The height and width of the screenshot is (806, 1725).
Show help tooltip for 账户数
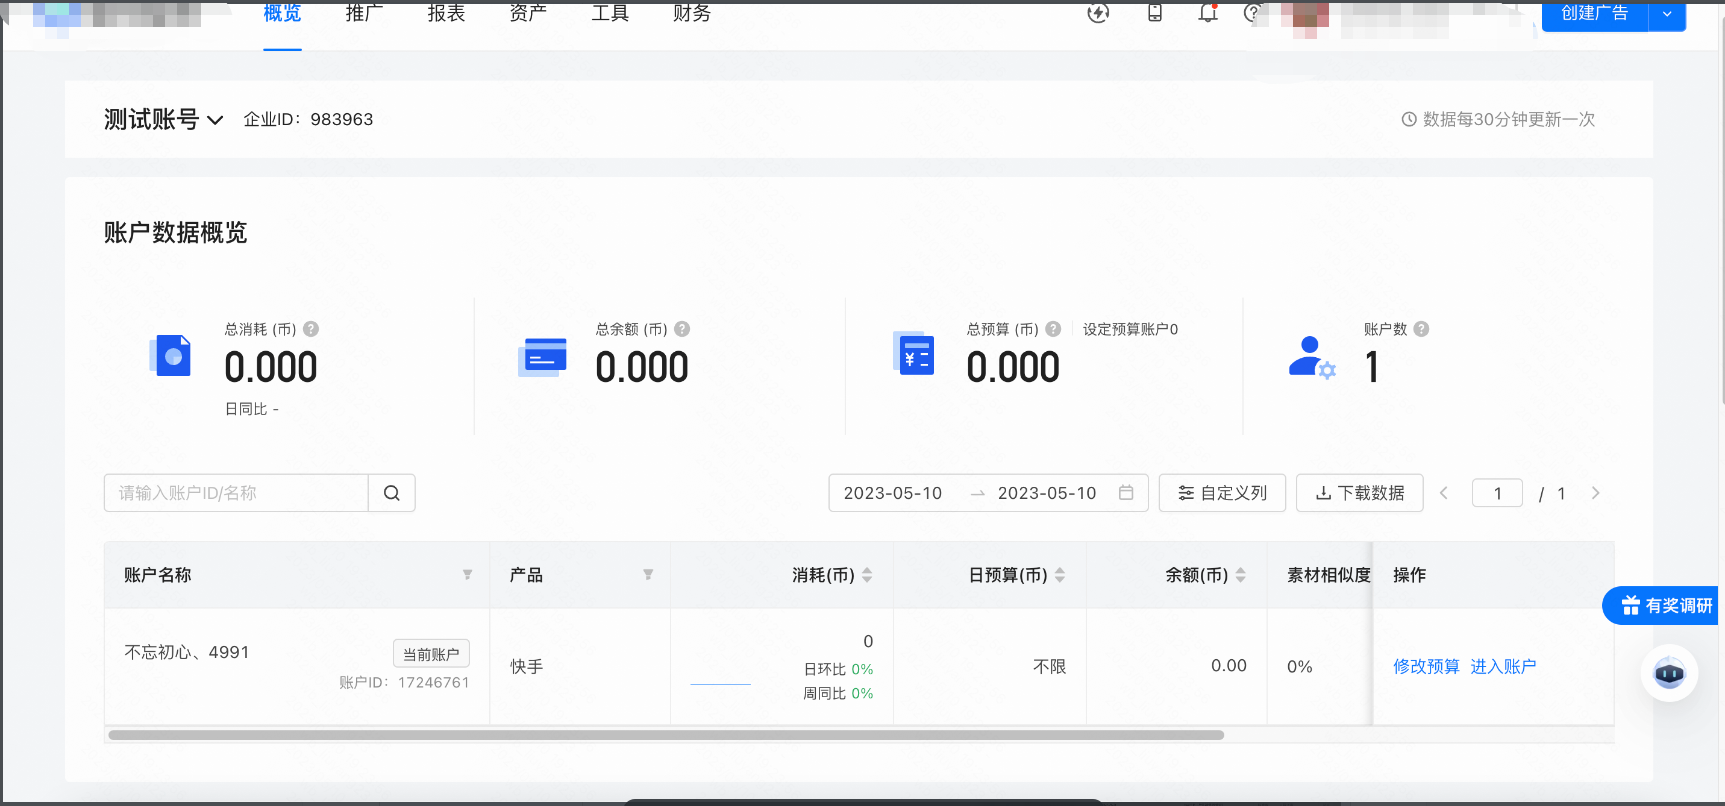(x=1421, y=329)
